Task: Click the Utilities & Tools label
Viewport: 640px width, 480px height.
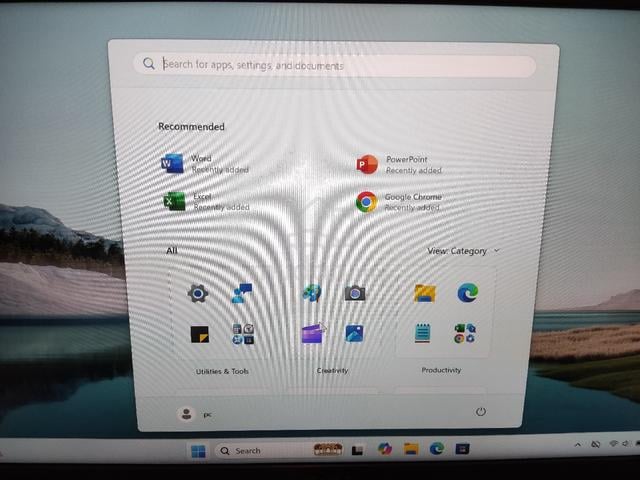Action: tap(222, 371)
